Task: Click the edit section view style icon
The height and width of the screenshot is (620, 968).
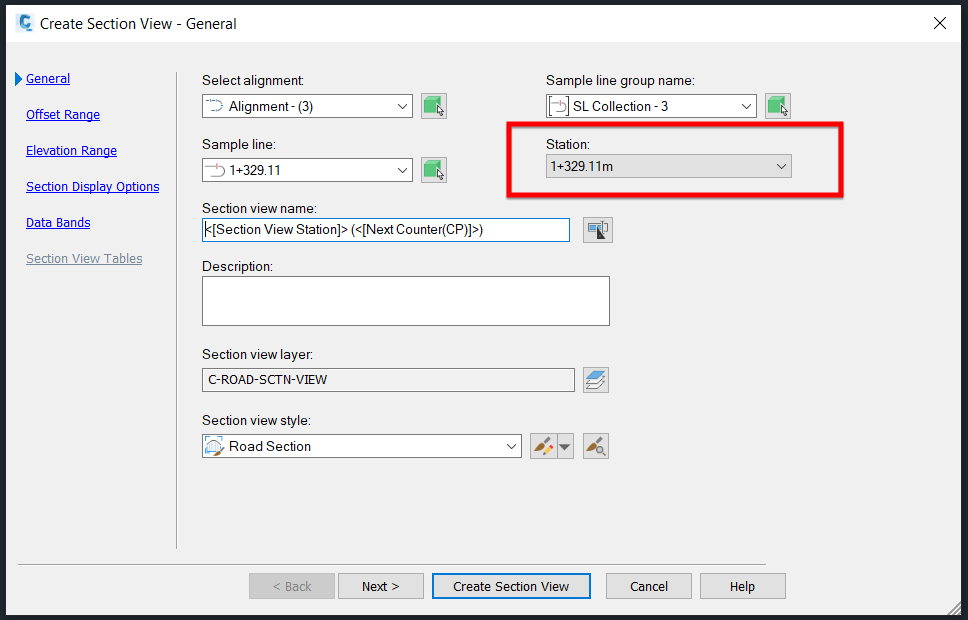Action: click(x=543, y=446)
